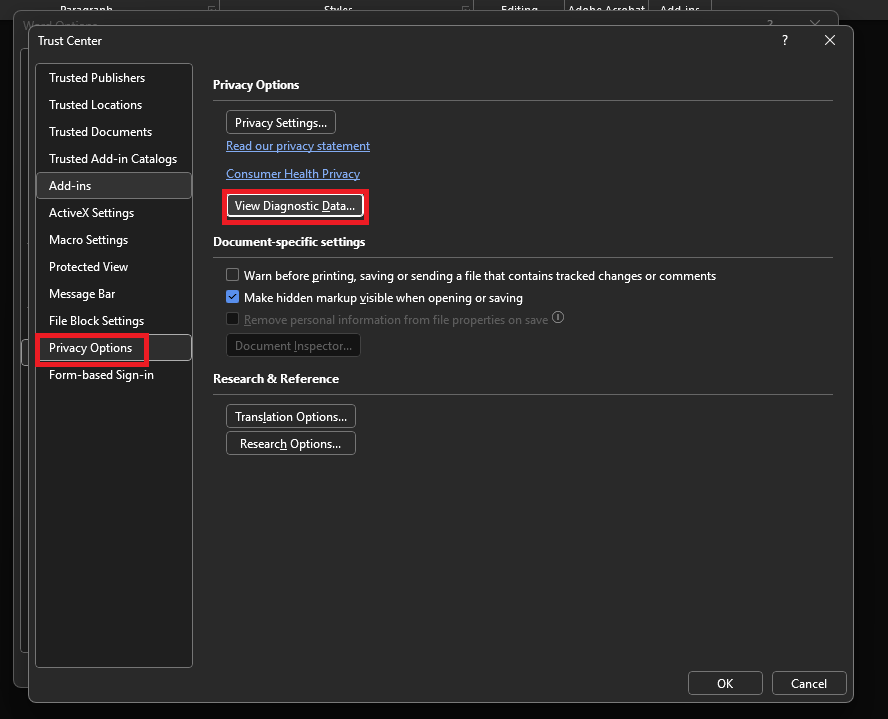This screenshot has height=719, width=888.
Task: Click the info icon beside Remove personal information
Action: click(x=558, y=318)
